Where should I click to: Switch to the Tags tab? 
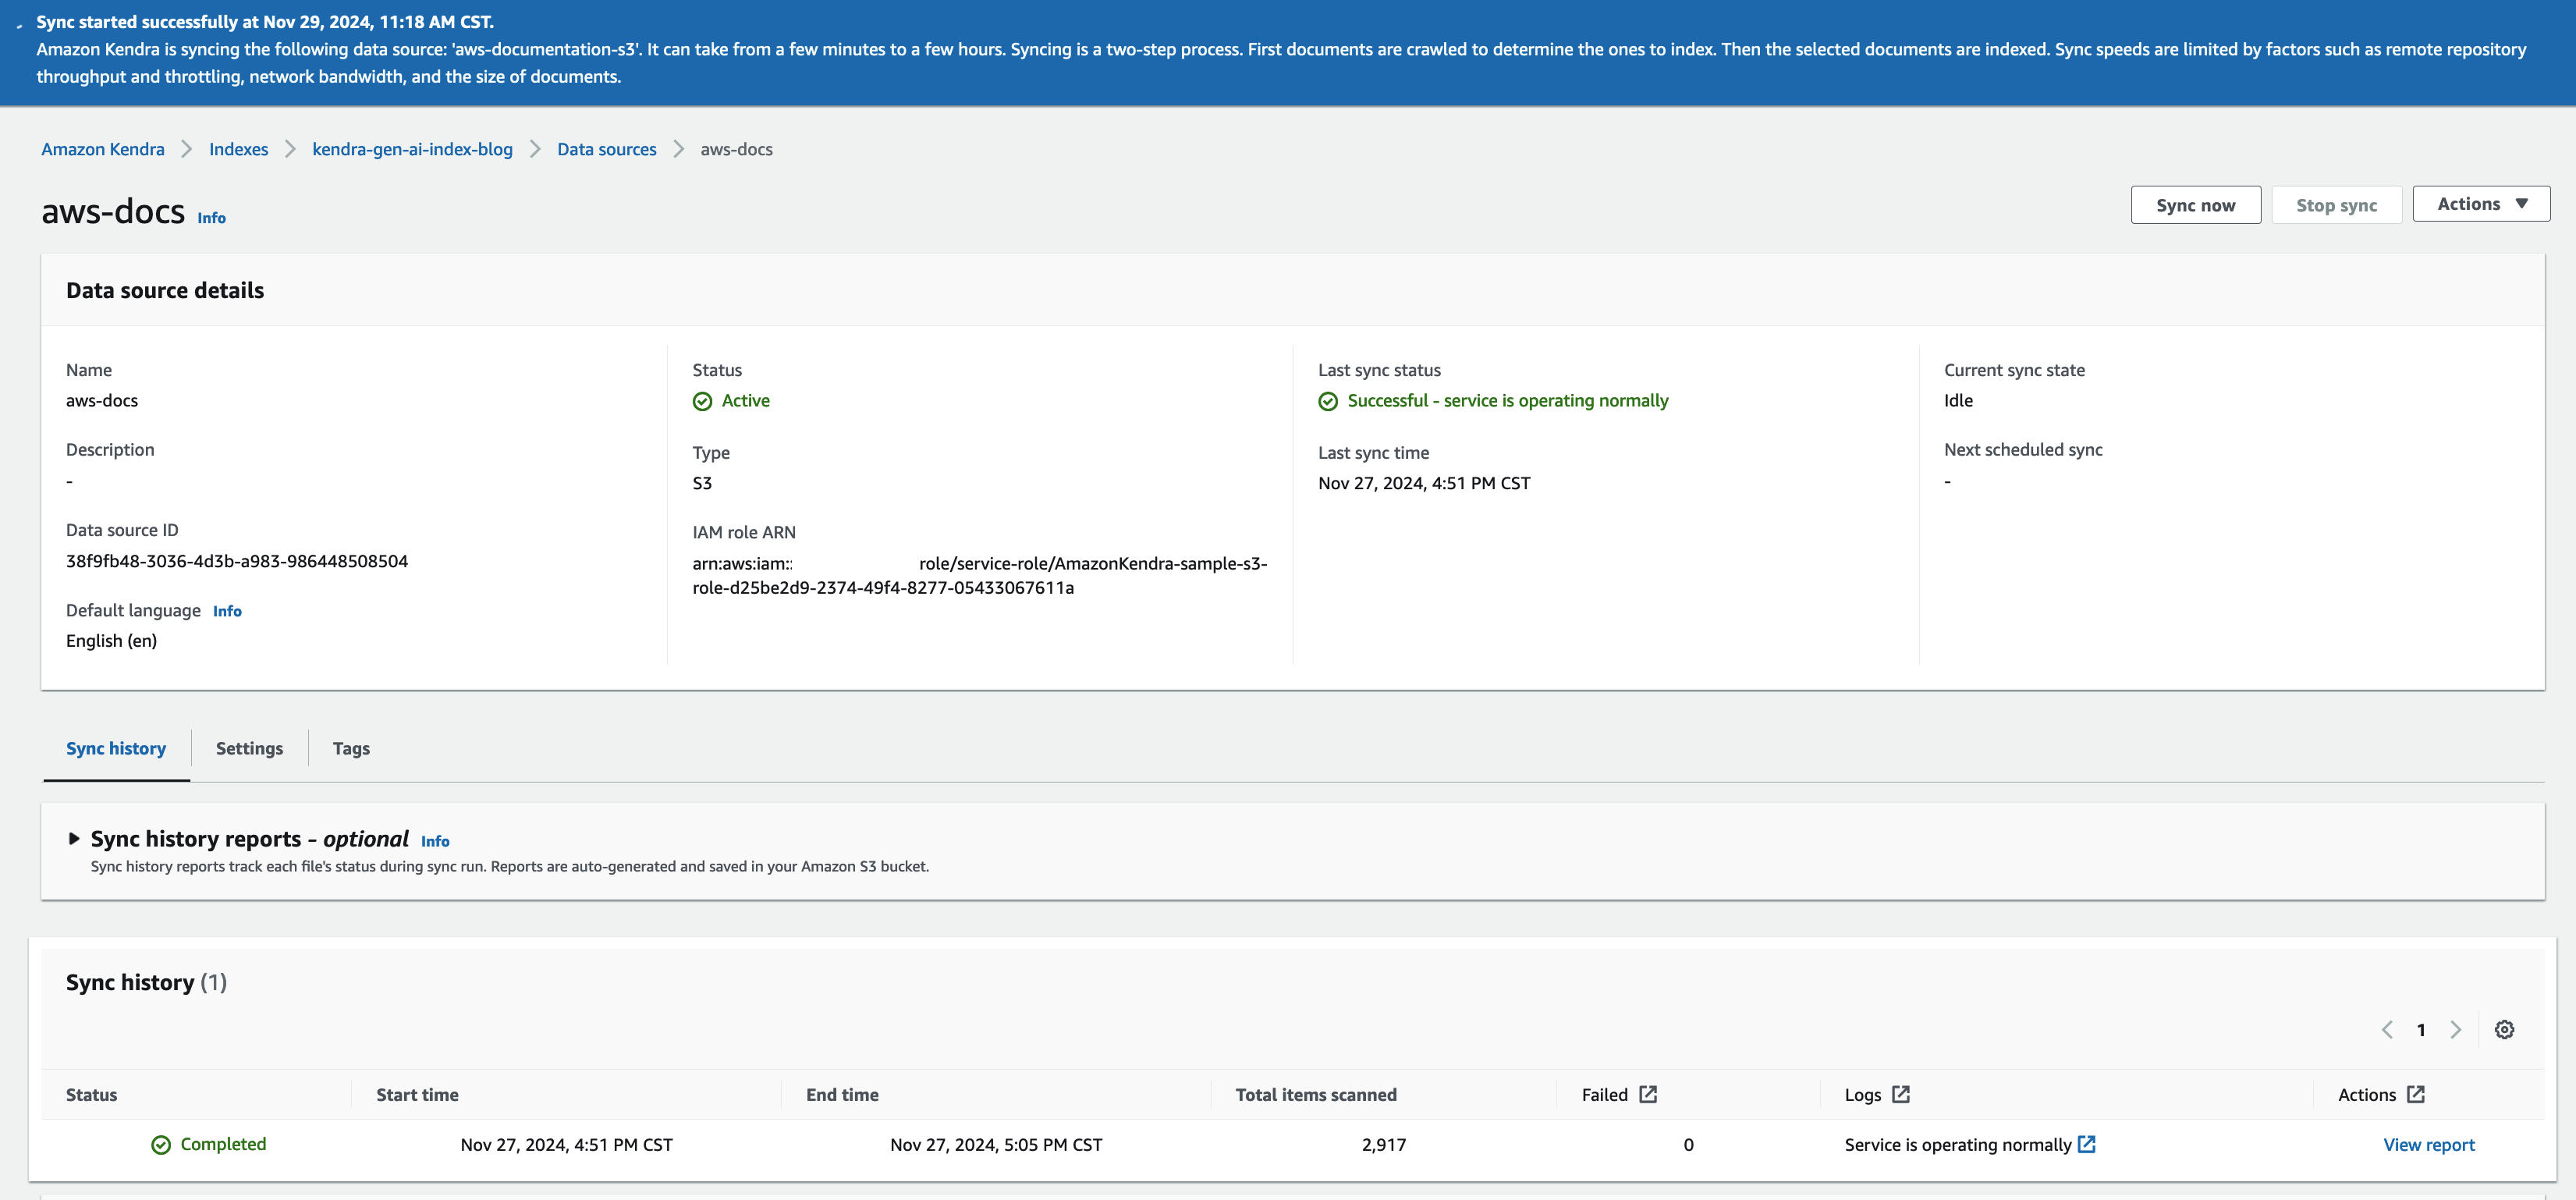351,748
